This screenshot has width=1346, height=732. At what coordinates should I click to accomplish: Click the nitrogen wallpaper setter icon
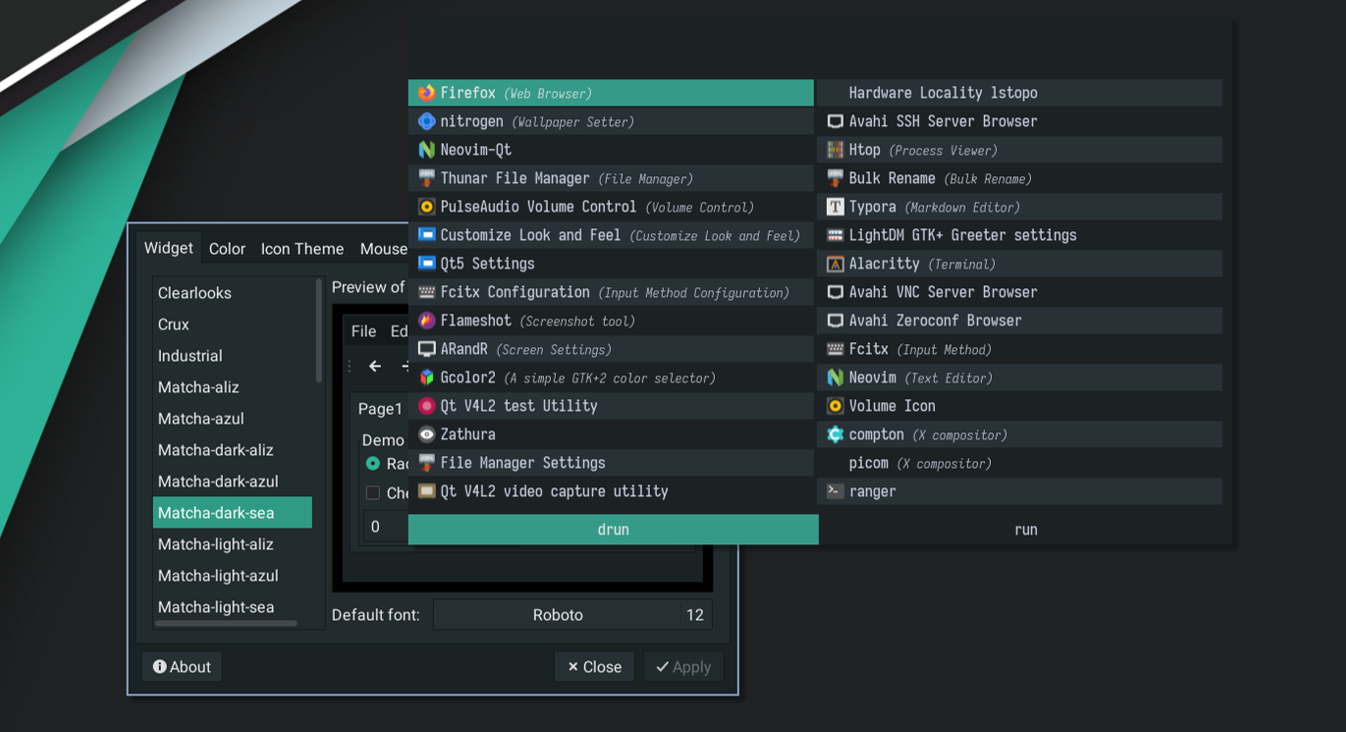coord(427,121)
